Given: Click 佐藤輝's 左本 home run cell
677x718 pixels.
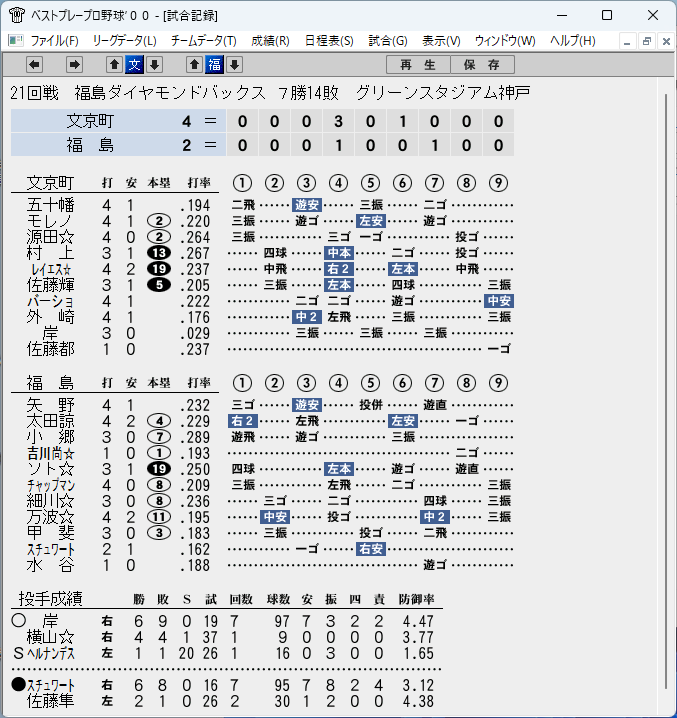Looking at the screenshot, I should (338, 285).
